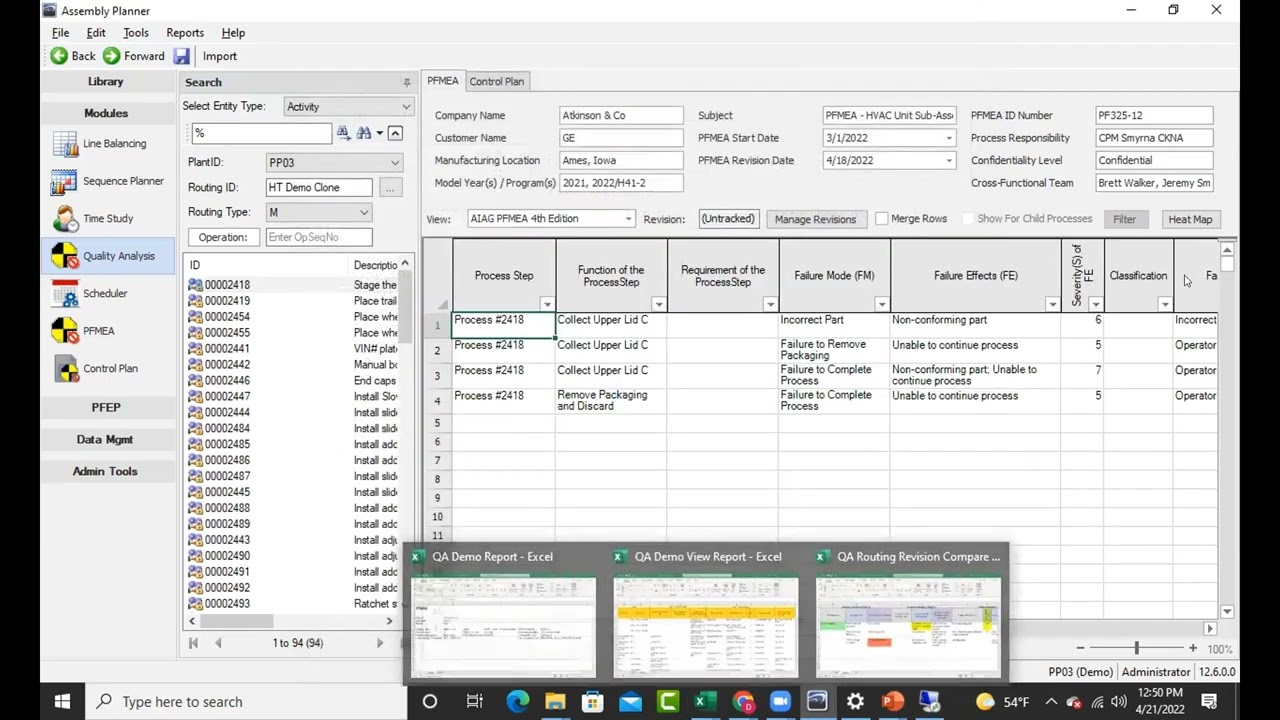Click the search binoculars icon
Image resolution: width=1280 pixels, height=720 pixels.
(364, 133)
